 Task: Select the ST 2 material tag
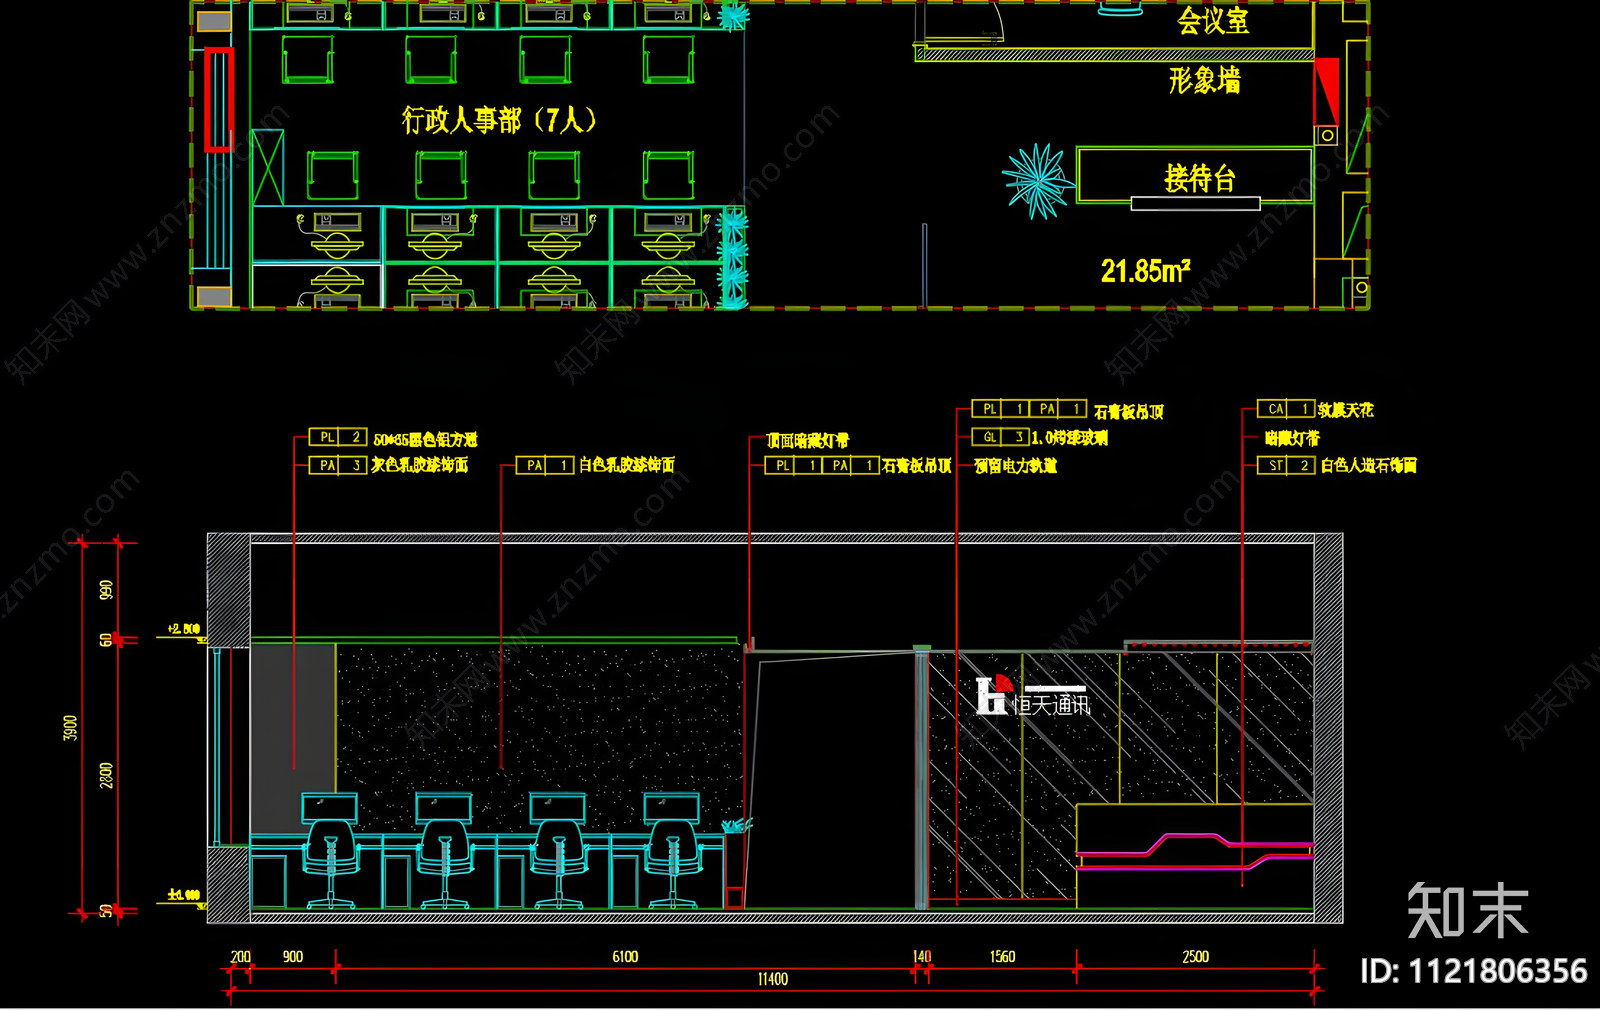(1287, 465)
